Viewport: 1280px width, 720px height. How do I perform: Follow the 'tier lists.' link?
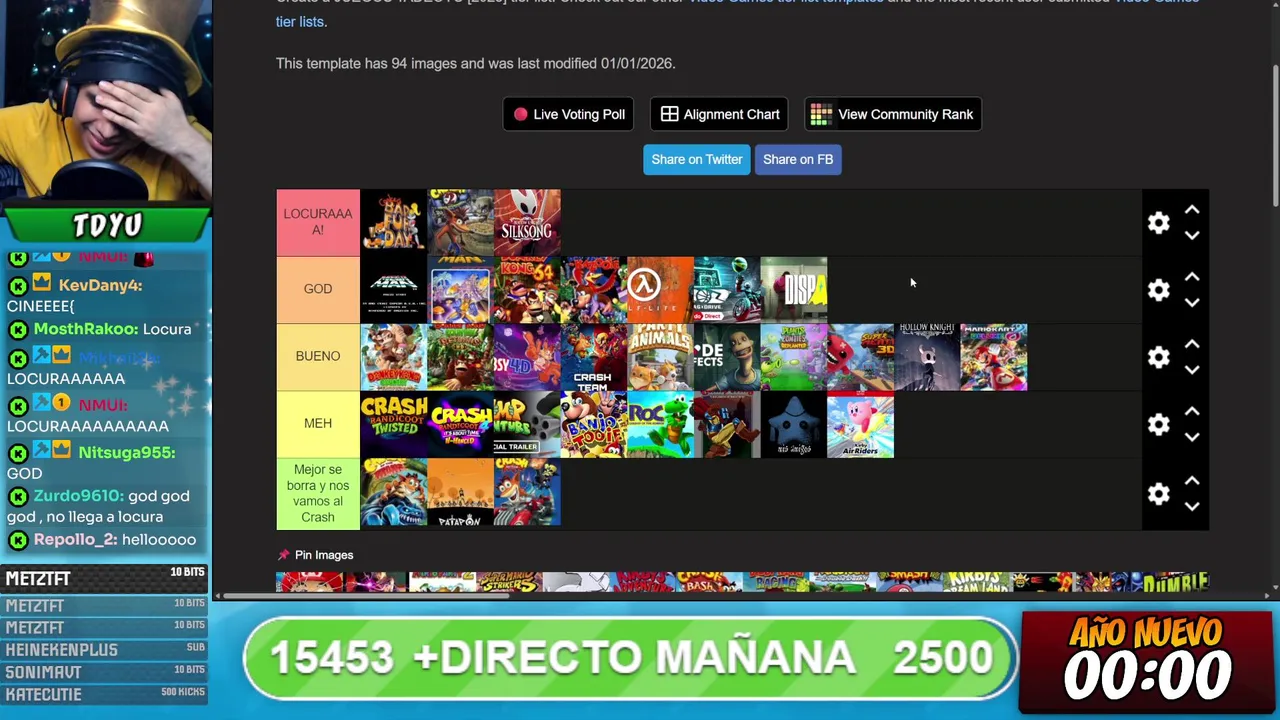click(x=301, y=21)
